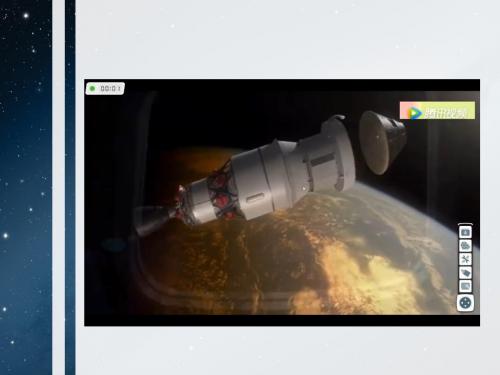
Task: Click the starry blue side panel
Action: tap(26, 187)
